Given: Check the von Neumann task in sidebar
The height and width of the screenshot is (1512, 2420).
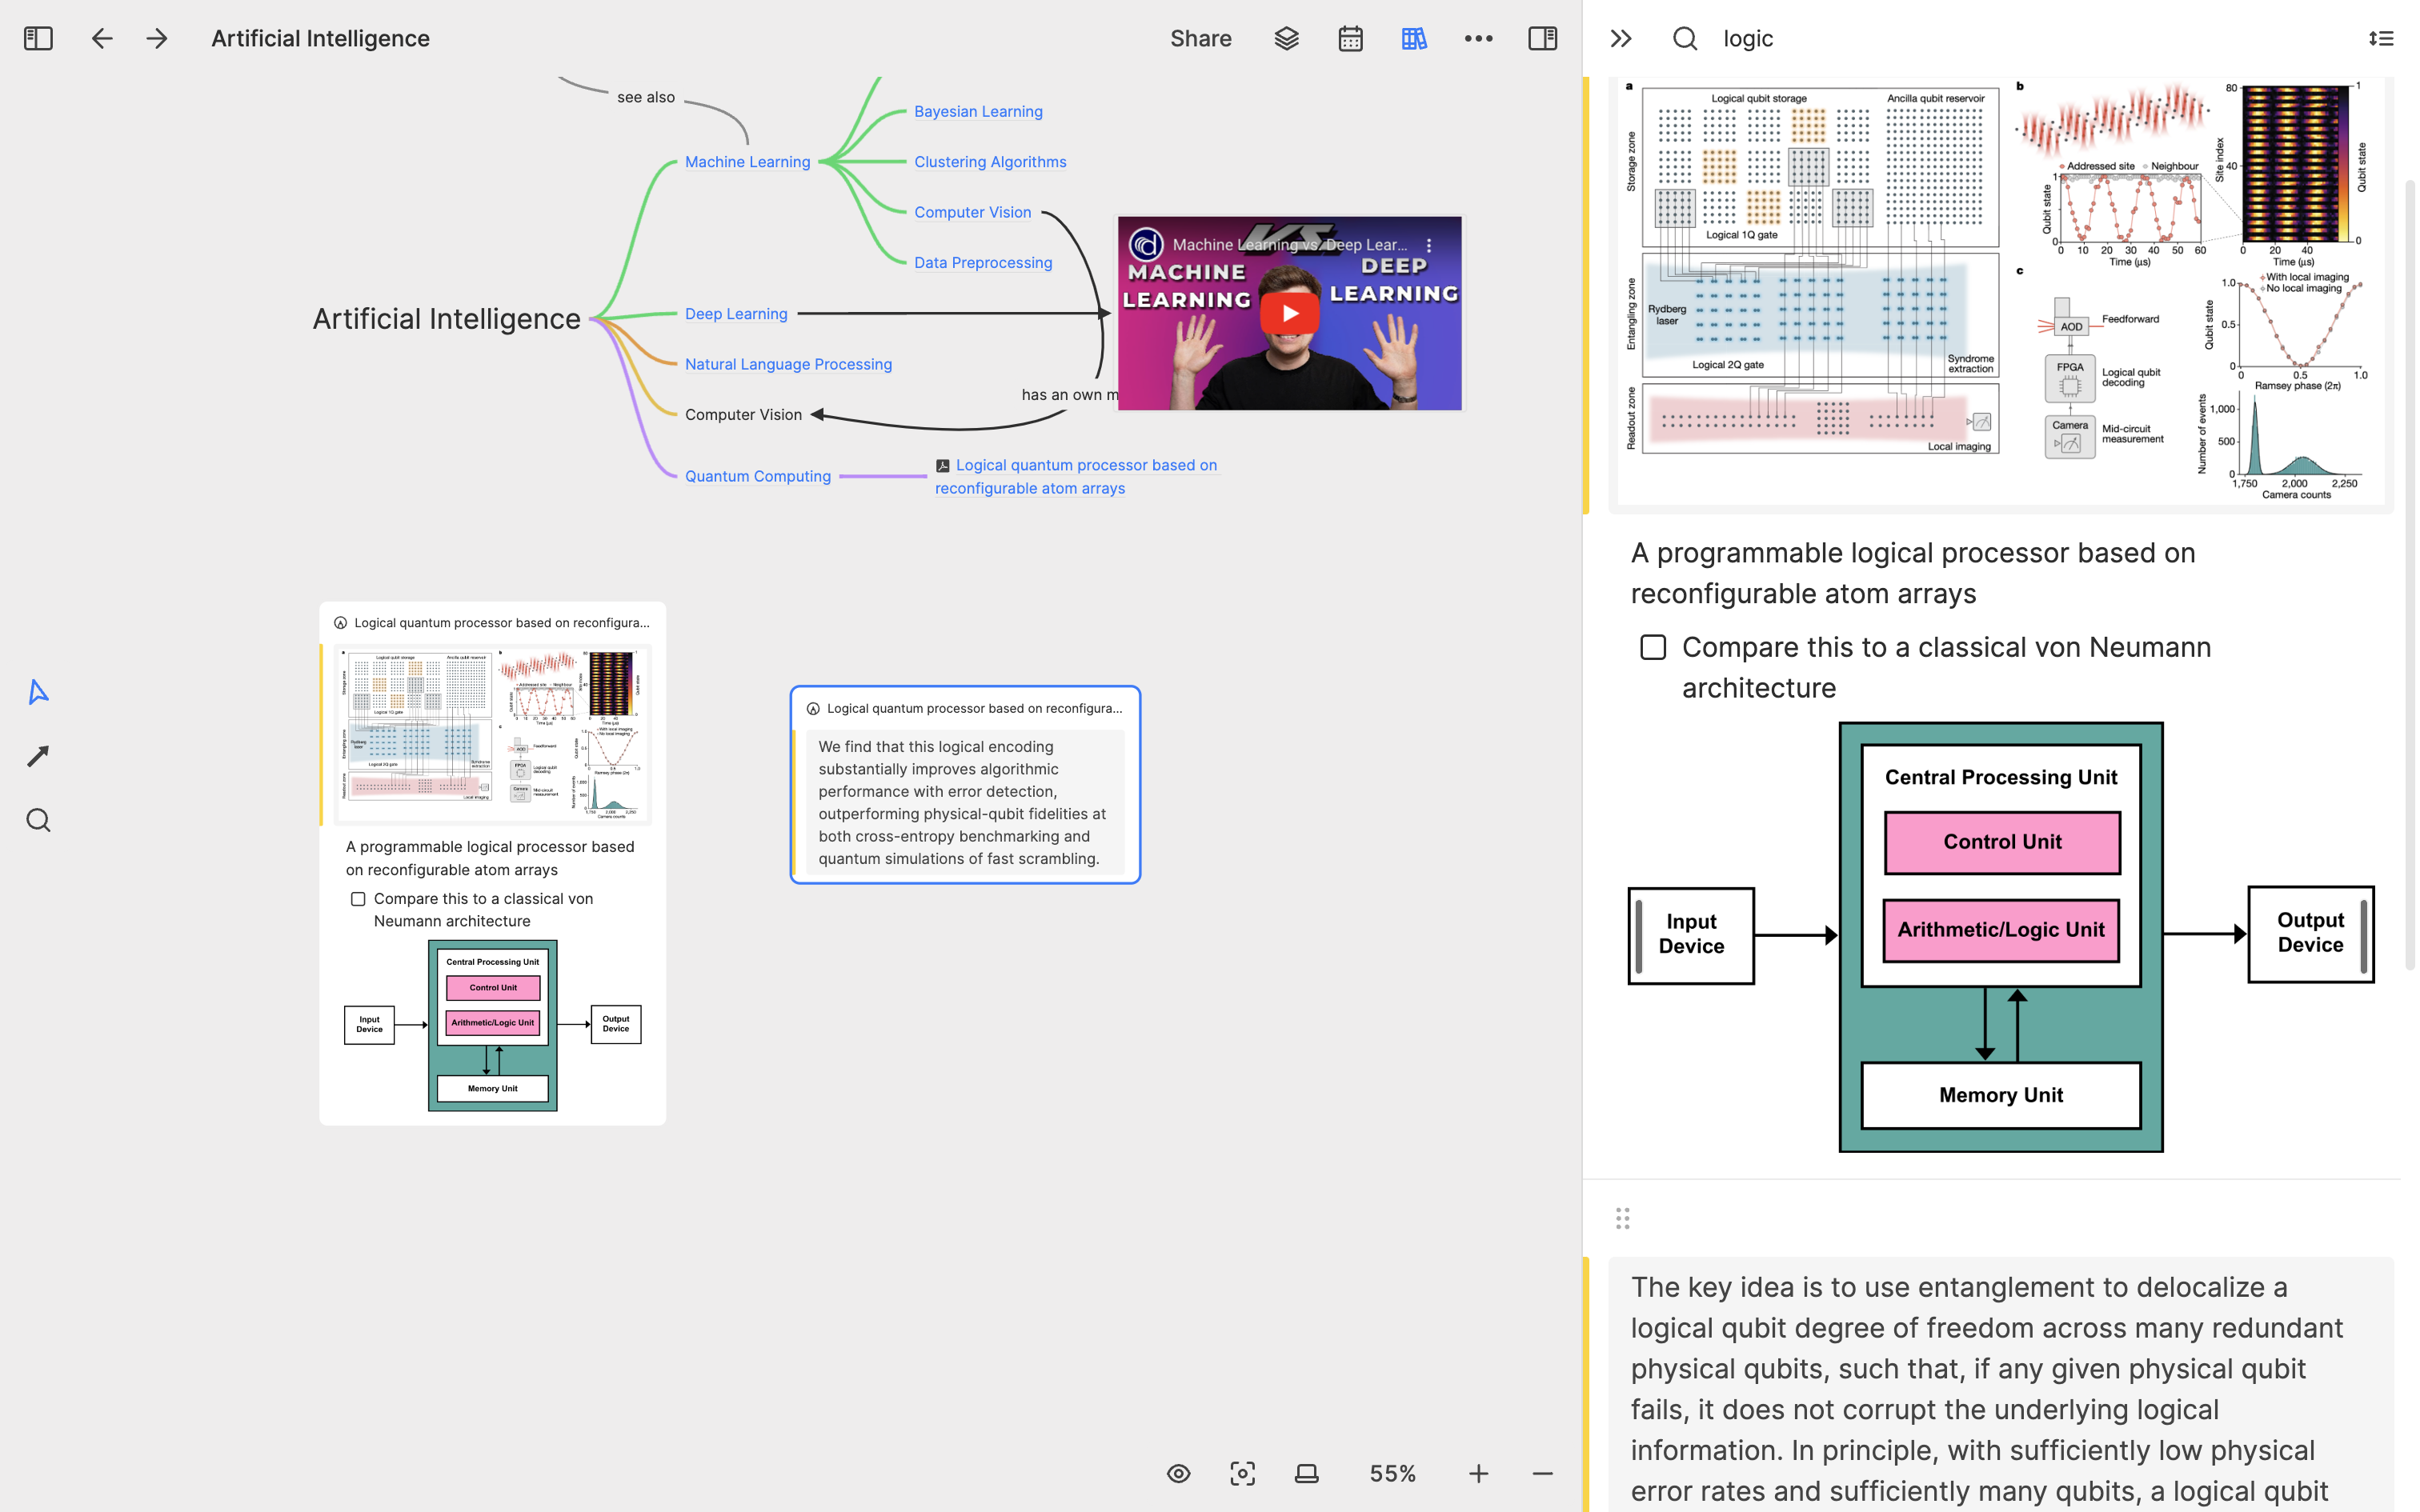Looking at the screenshot, I should point(1653,647).
